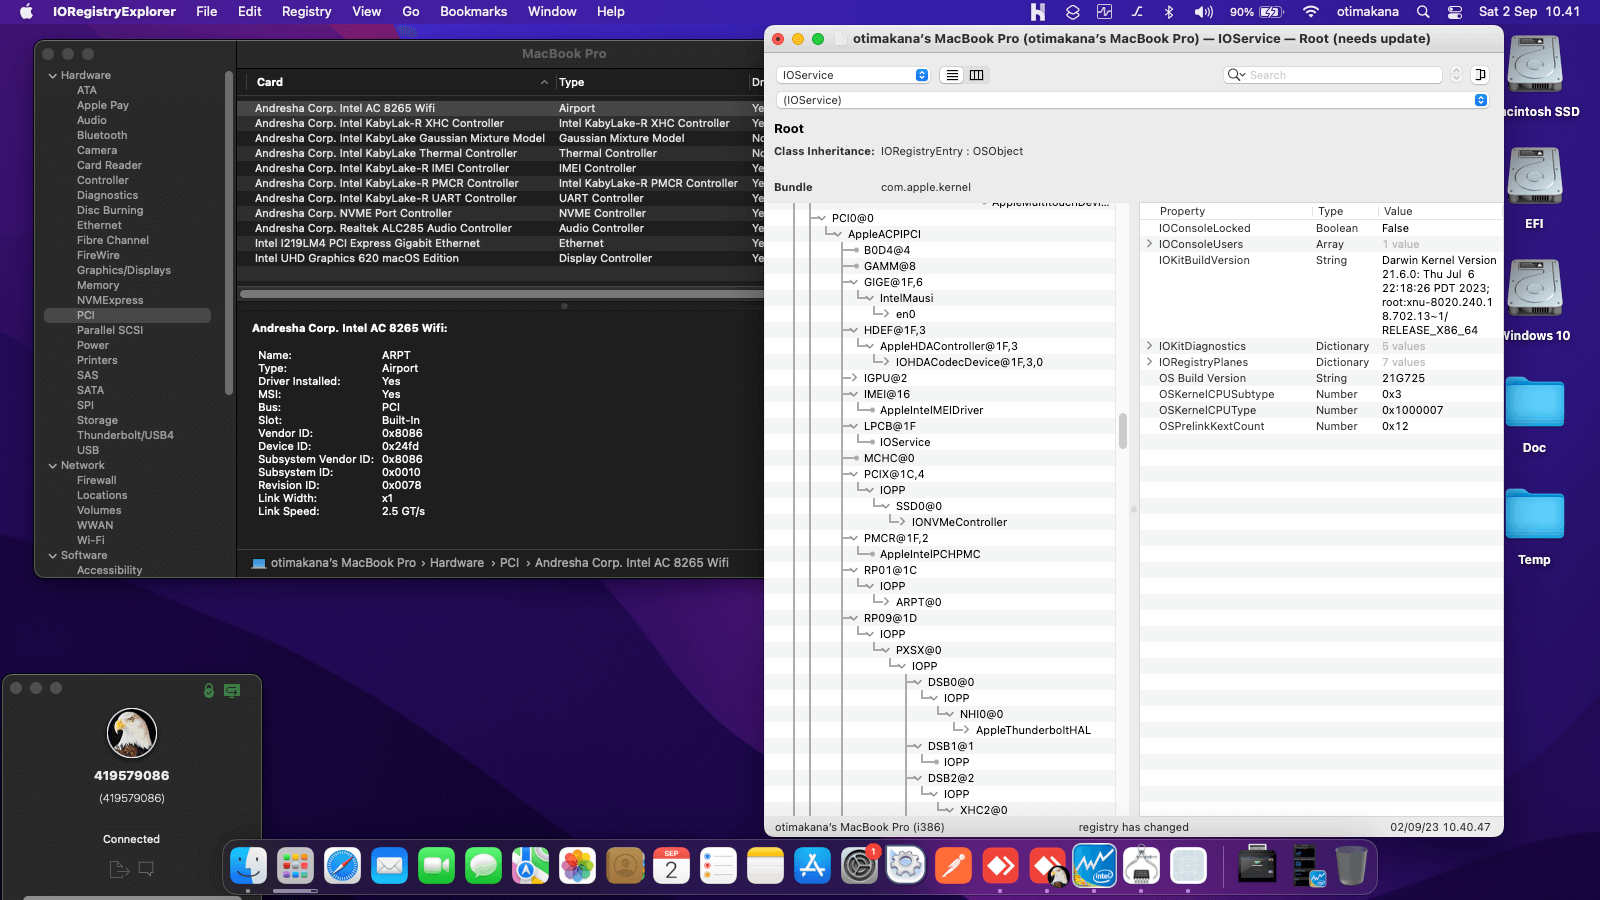Open the Go menu

(411, 12)
